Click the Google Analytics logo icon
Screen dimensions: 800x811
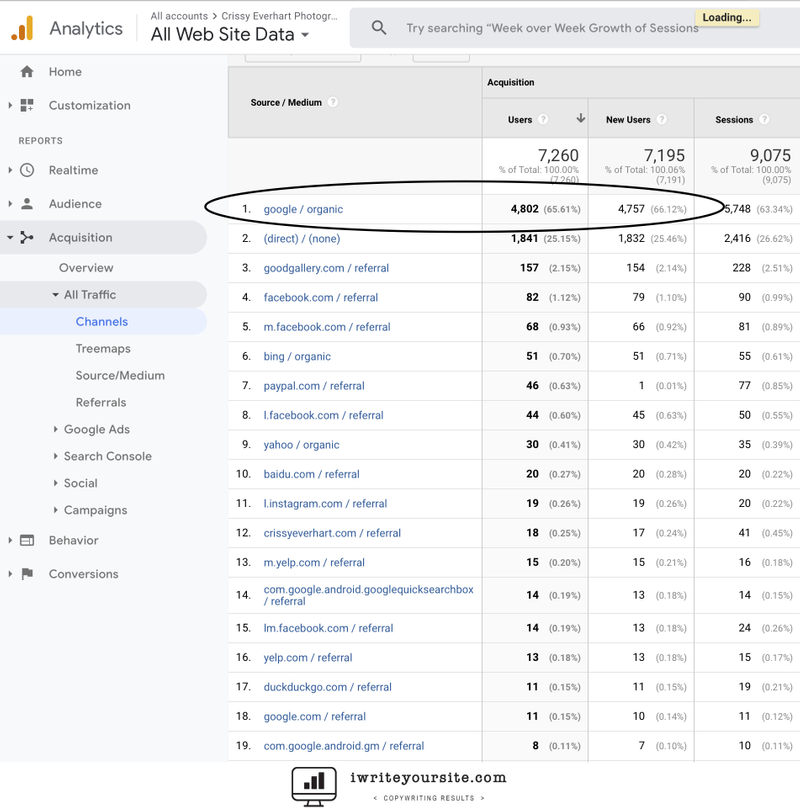pyautogui.click(x=22, y=28)
